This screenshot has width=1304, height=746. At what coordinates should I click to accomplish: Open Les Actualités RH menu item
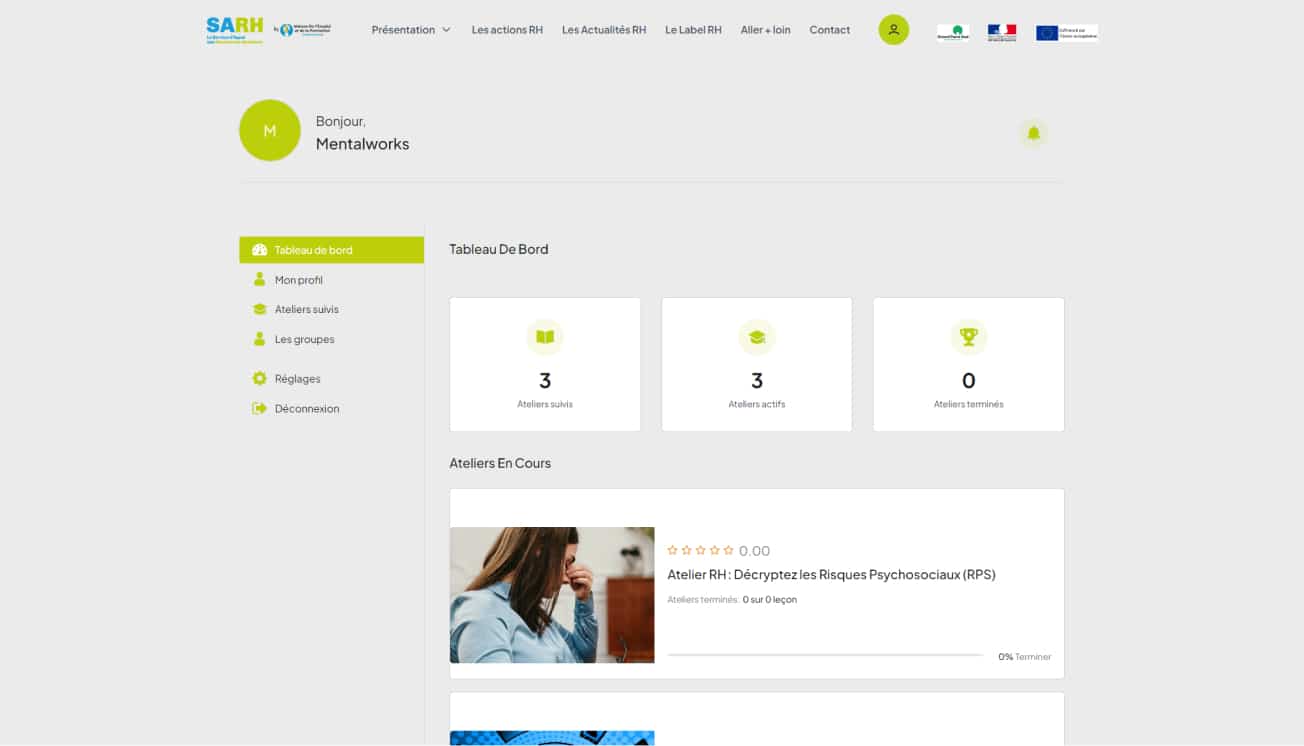(x=604, y=30)
